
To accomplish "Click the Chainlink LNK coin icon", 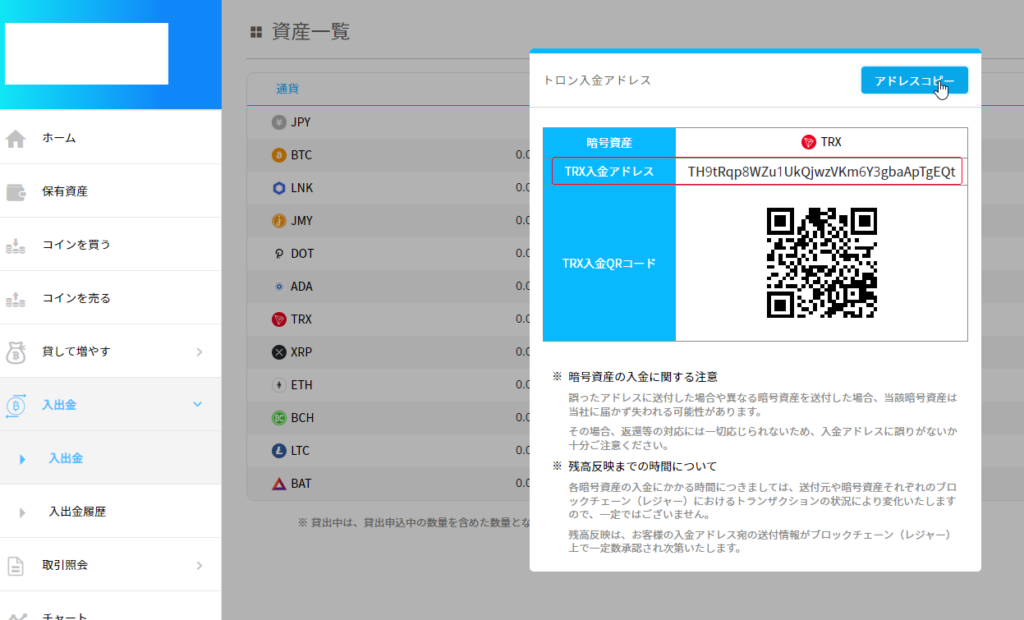I will click(x=279, y=188).
